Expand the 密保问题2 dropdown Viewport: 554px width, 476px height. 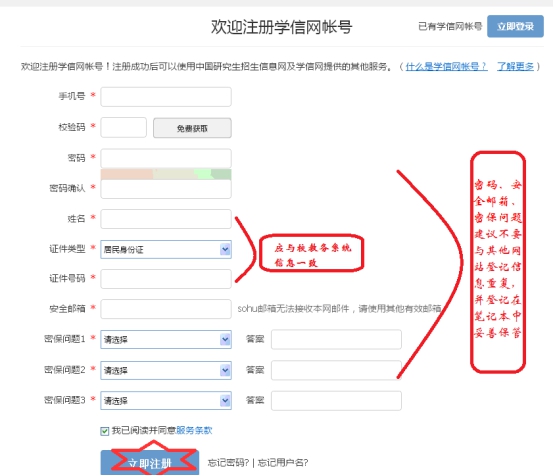tap(166, 370)
